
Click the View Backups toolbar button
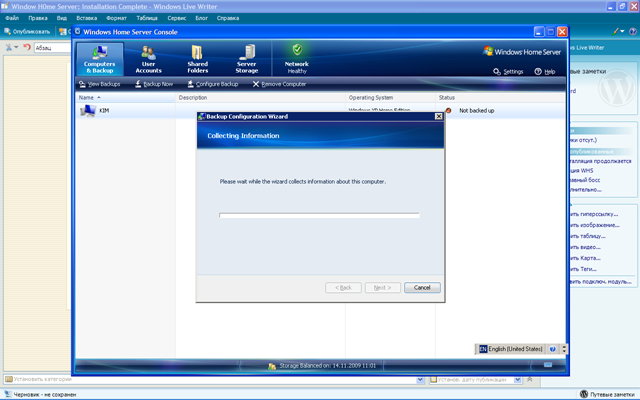100,84
